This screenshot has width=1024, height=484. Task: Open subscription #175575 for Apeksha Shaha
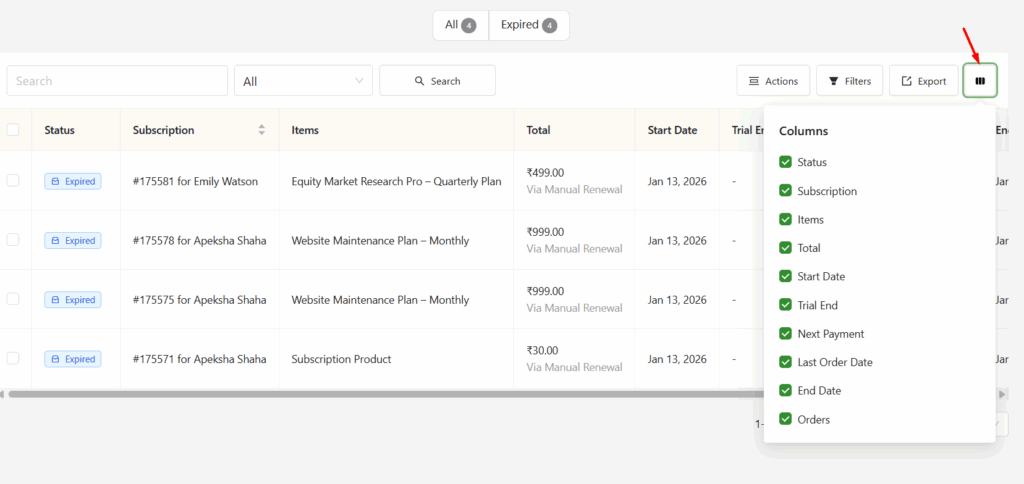[199, 300]
